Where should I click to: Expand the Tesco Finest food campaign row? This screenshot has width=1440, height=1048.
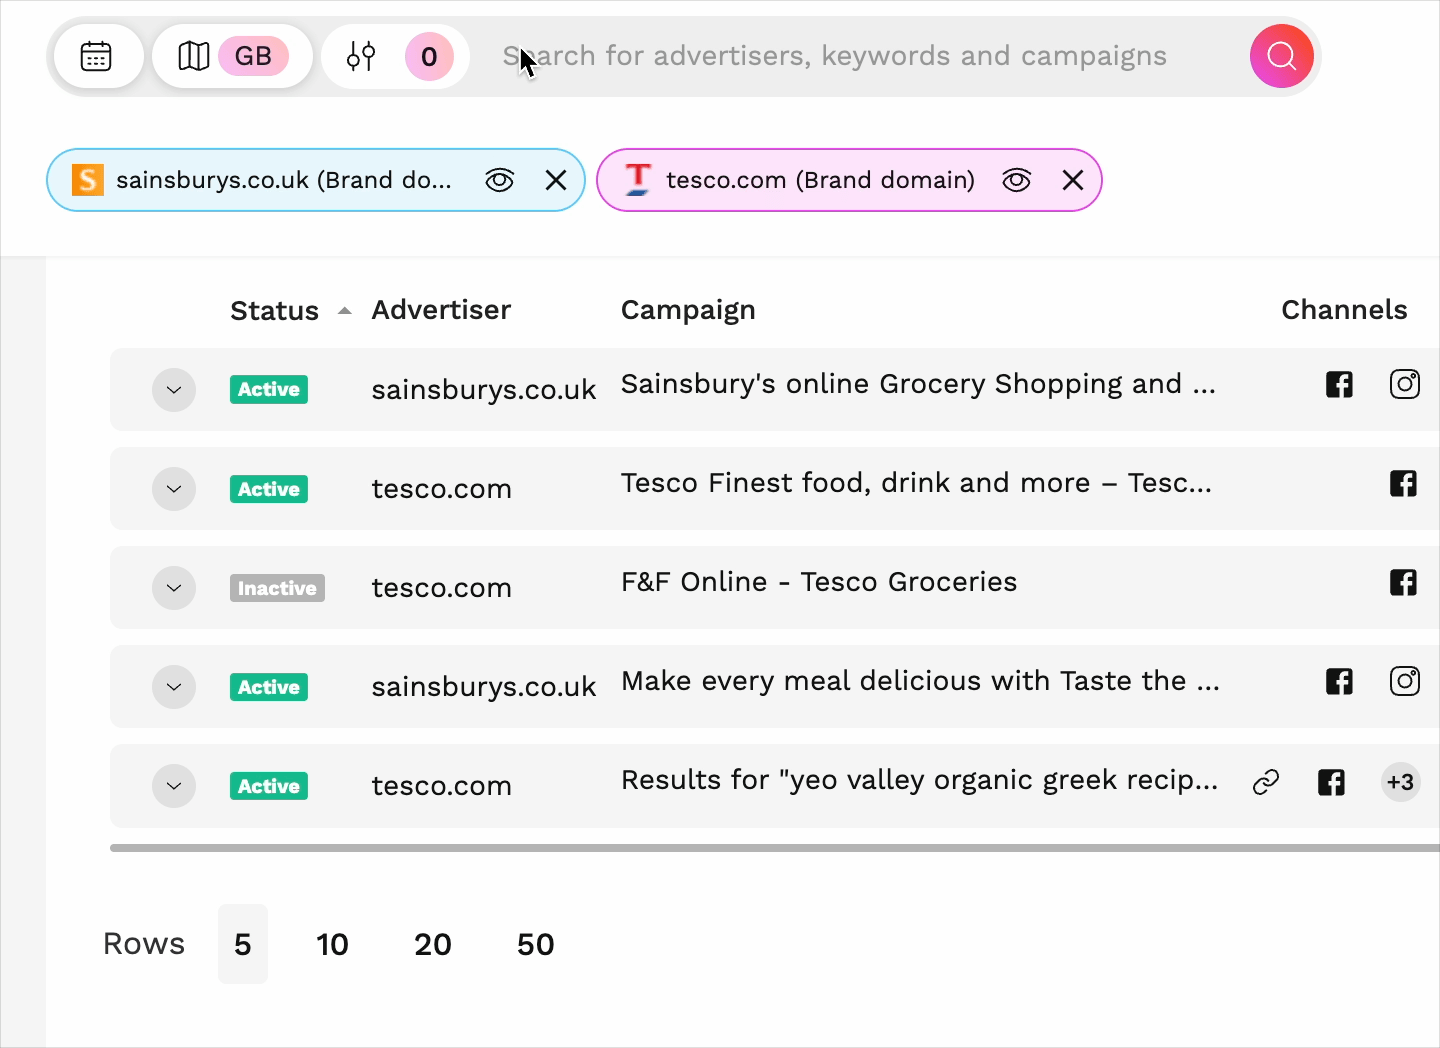174,489
